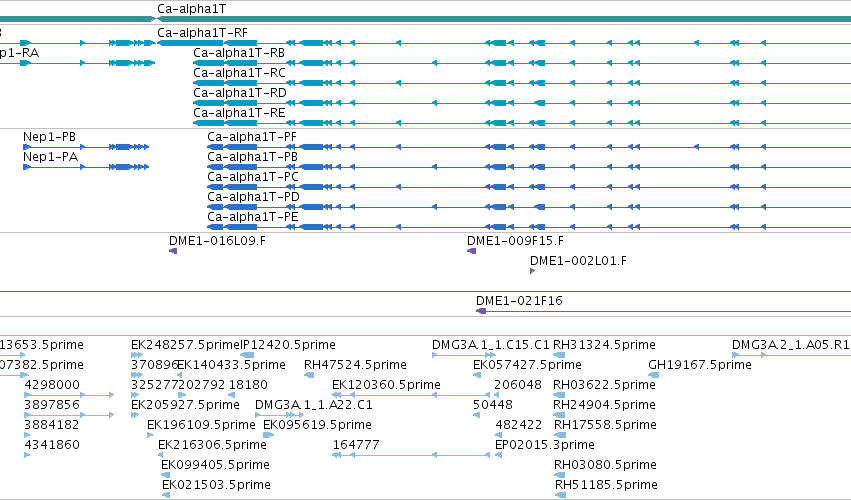Click blue feature glyph under RH03080.5prime
Image resolution: width=851 pixels, height=500 pixels.
[x=560, y=475]
